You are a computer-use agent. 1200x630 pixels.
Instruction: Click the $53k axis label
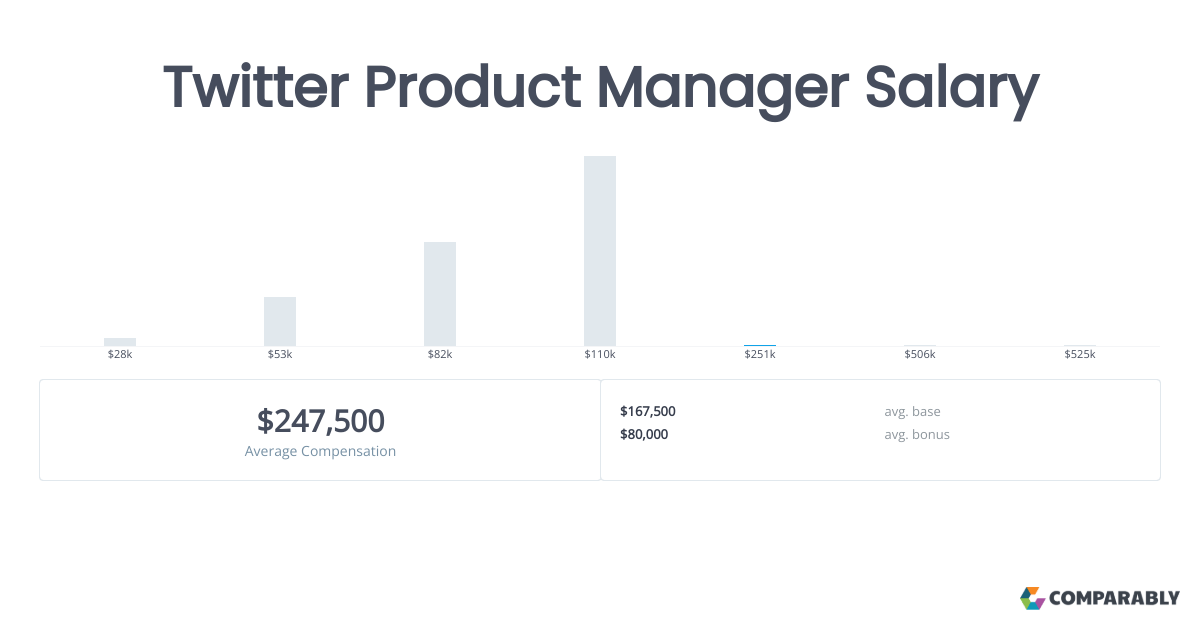coord(280,355)
